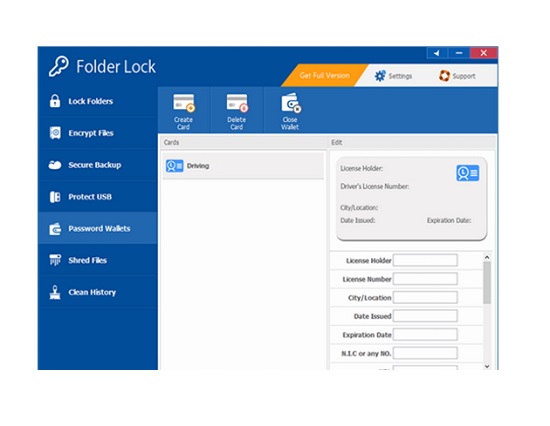Select the Encrypt Files safe icon
Viewport: 550px width, 426px height.
point(55,133)
